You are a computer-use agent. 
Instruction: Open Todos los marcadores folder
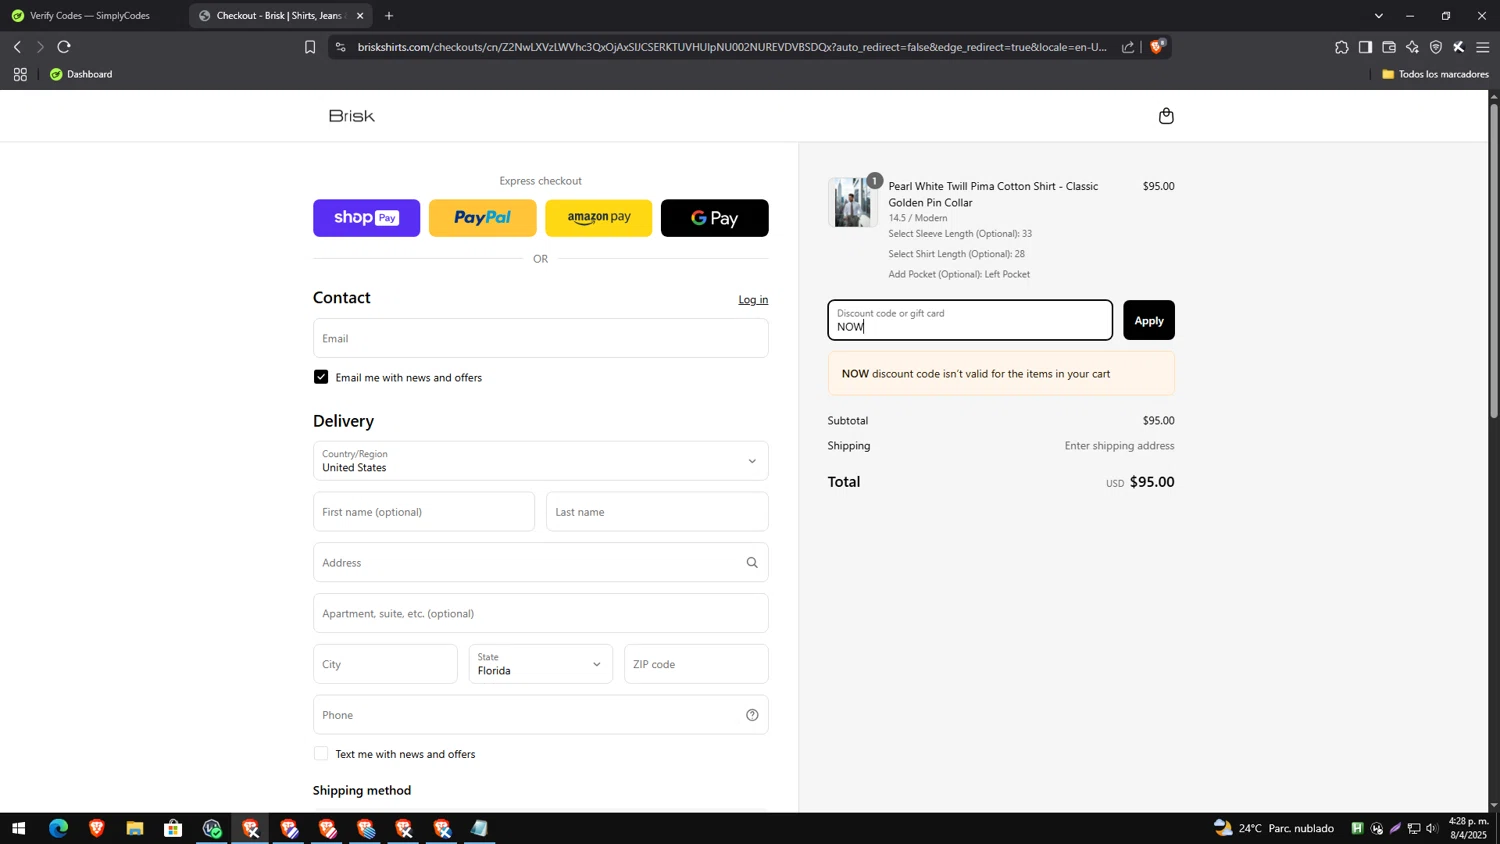click(x=1435, y=74)
